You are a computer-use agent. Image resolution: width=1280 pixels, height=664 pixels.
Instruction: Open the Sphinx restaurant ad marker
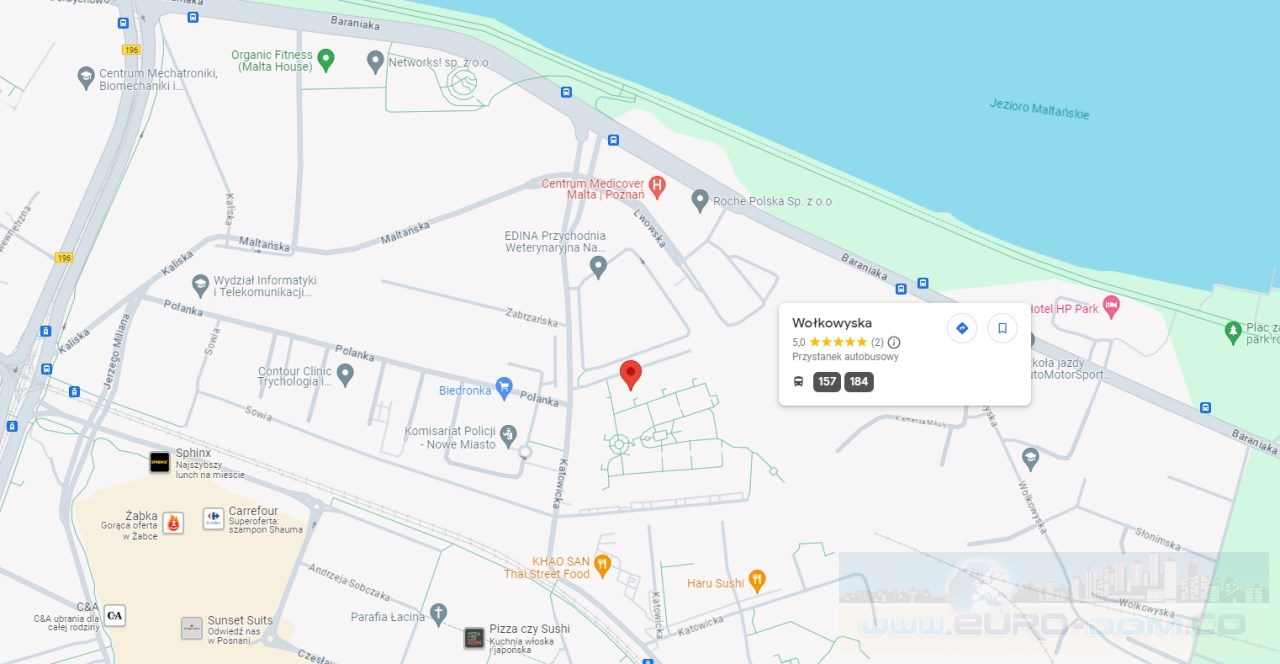[x=160, y=462]
